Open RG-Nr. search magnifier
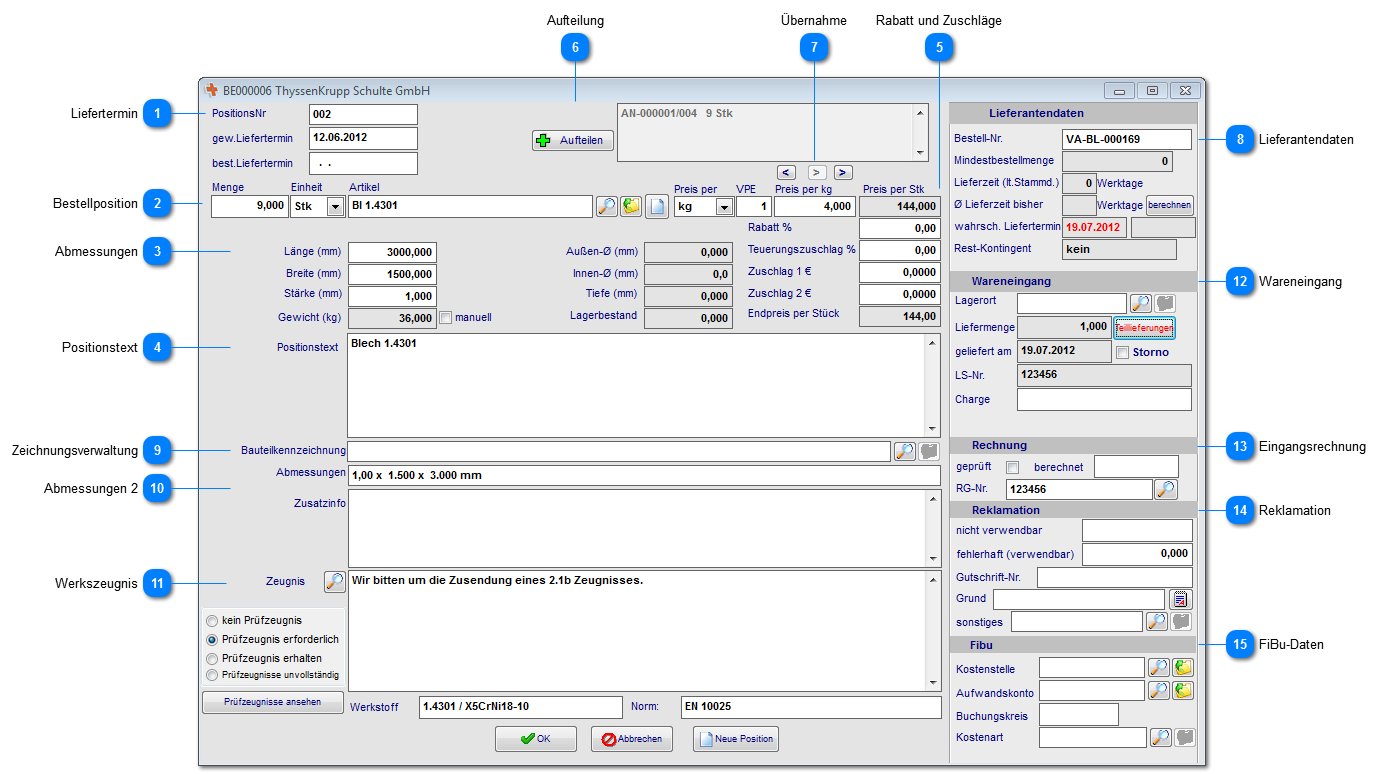 [1165, 489]
